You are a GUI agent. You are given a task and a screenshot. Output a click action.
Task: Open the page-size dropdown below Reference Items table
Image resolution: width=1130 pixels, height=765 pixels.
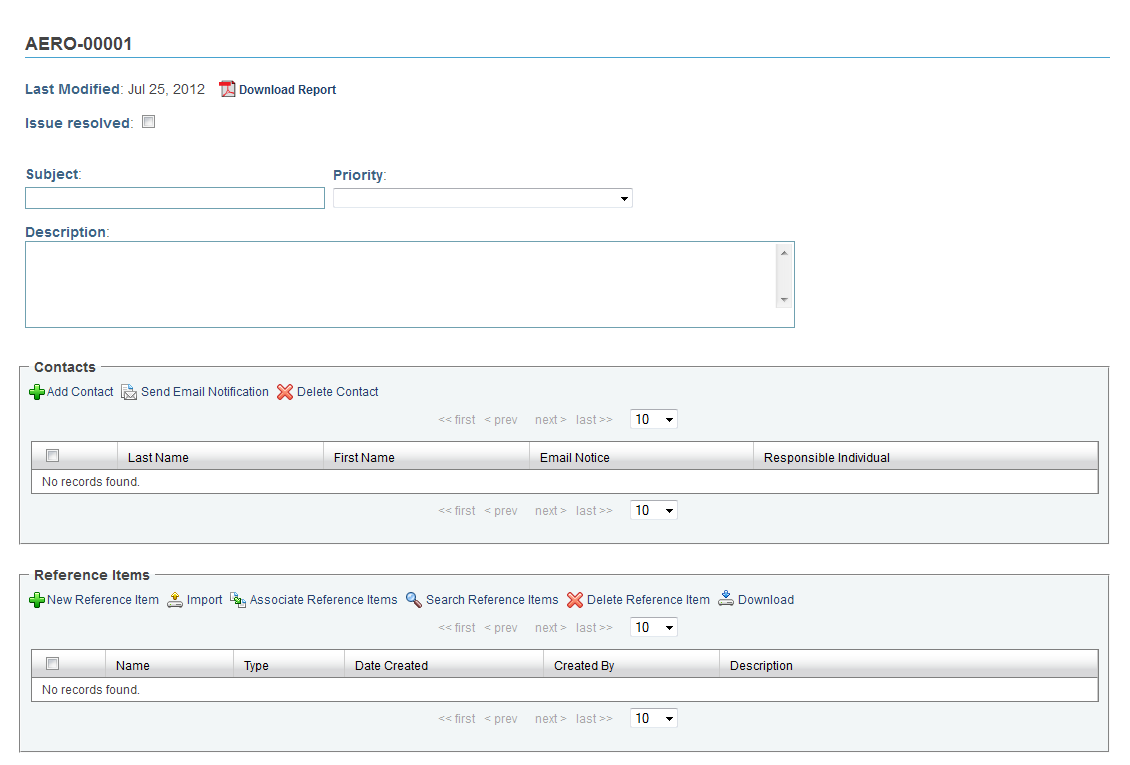(x=654, y=718)
